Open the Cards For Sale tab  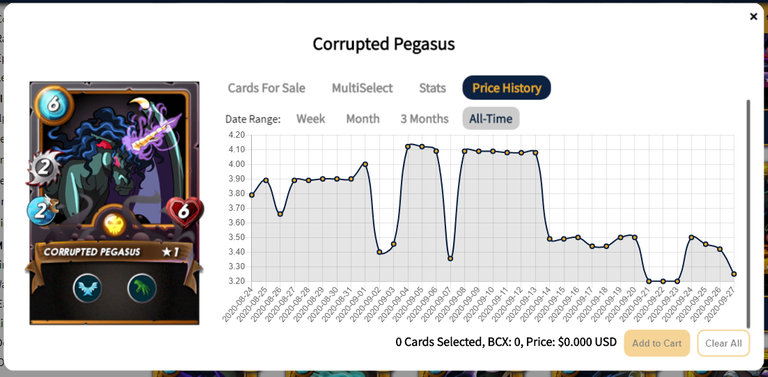coord(266,88)
